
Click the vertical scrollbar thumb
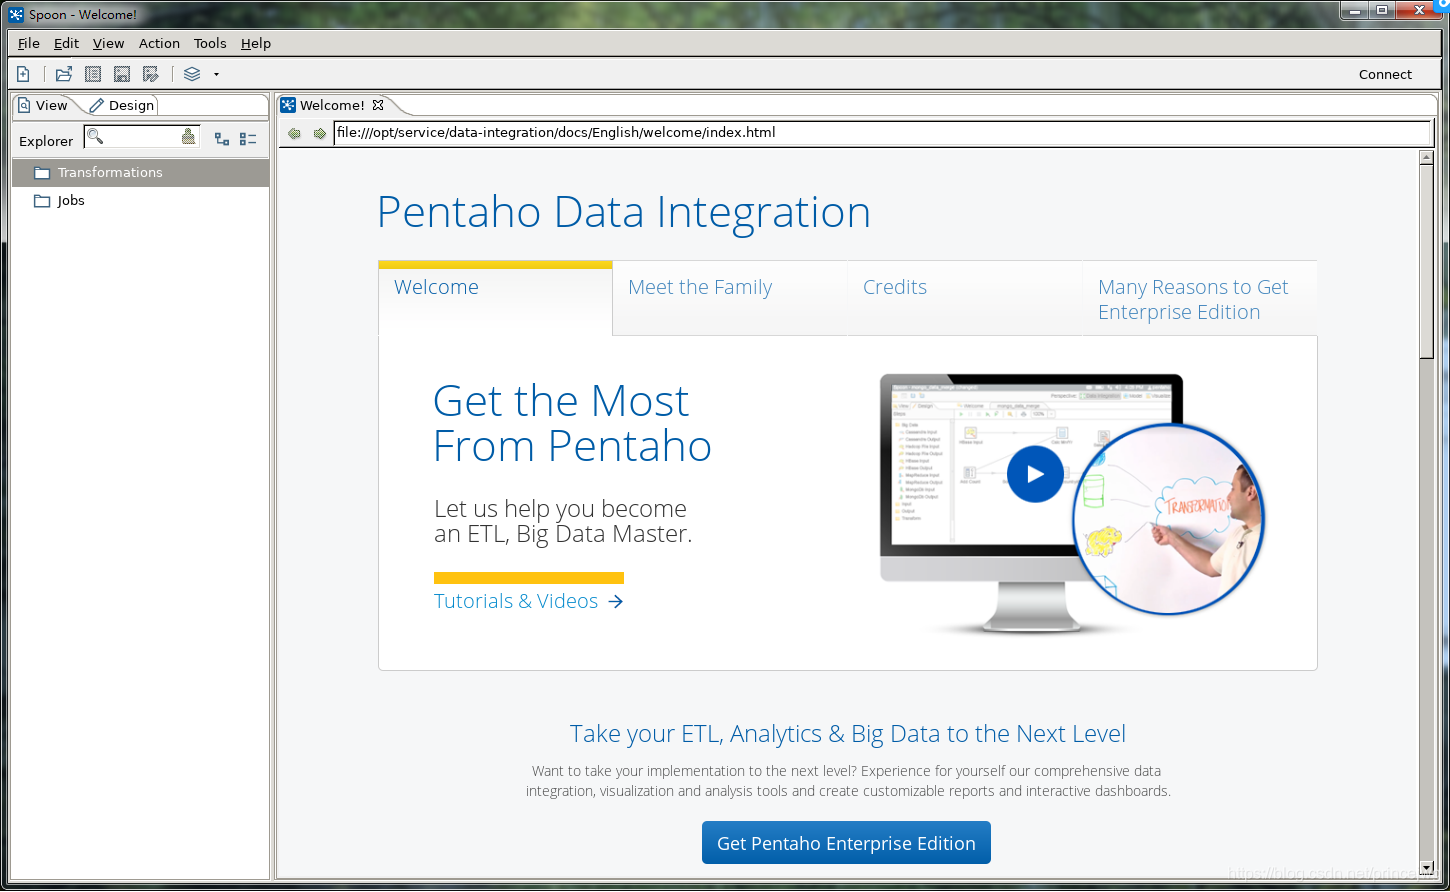tap(1426, 262)
